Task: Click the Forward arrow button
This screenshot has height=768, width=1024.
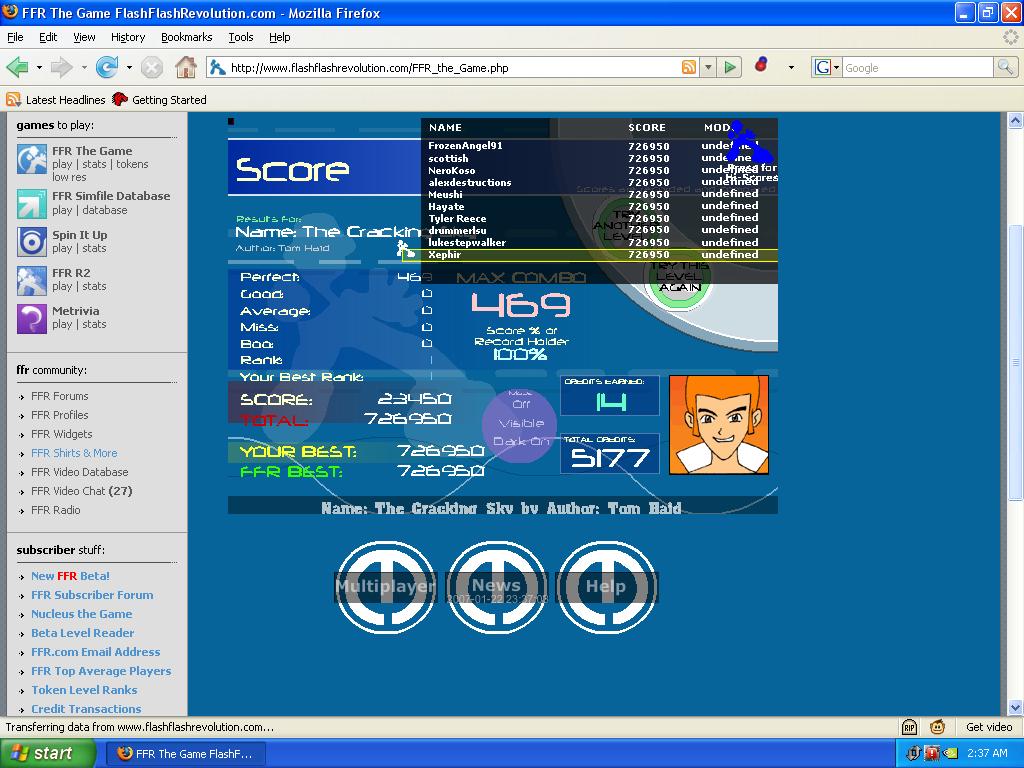Action: 61,67
